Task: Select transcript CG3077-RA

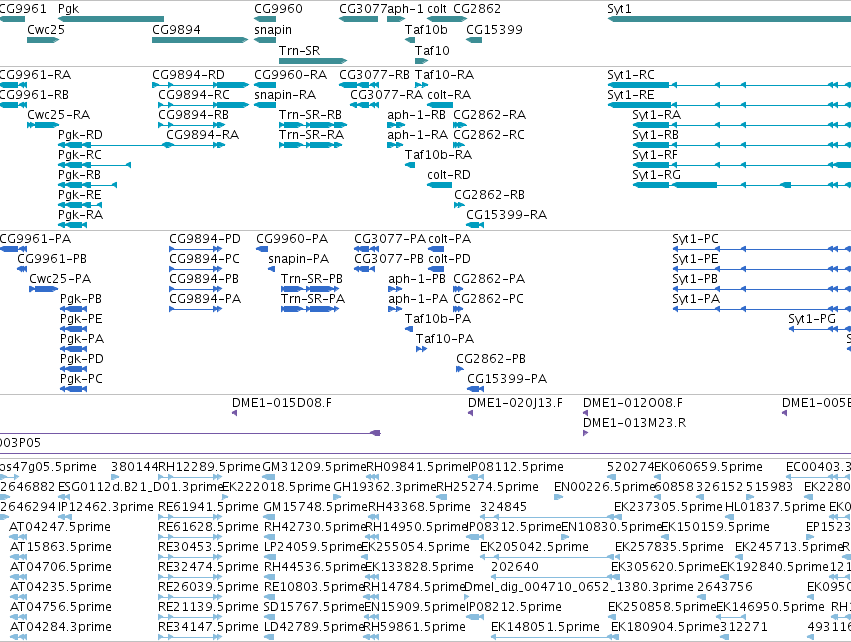Action: pos(364,105)
